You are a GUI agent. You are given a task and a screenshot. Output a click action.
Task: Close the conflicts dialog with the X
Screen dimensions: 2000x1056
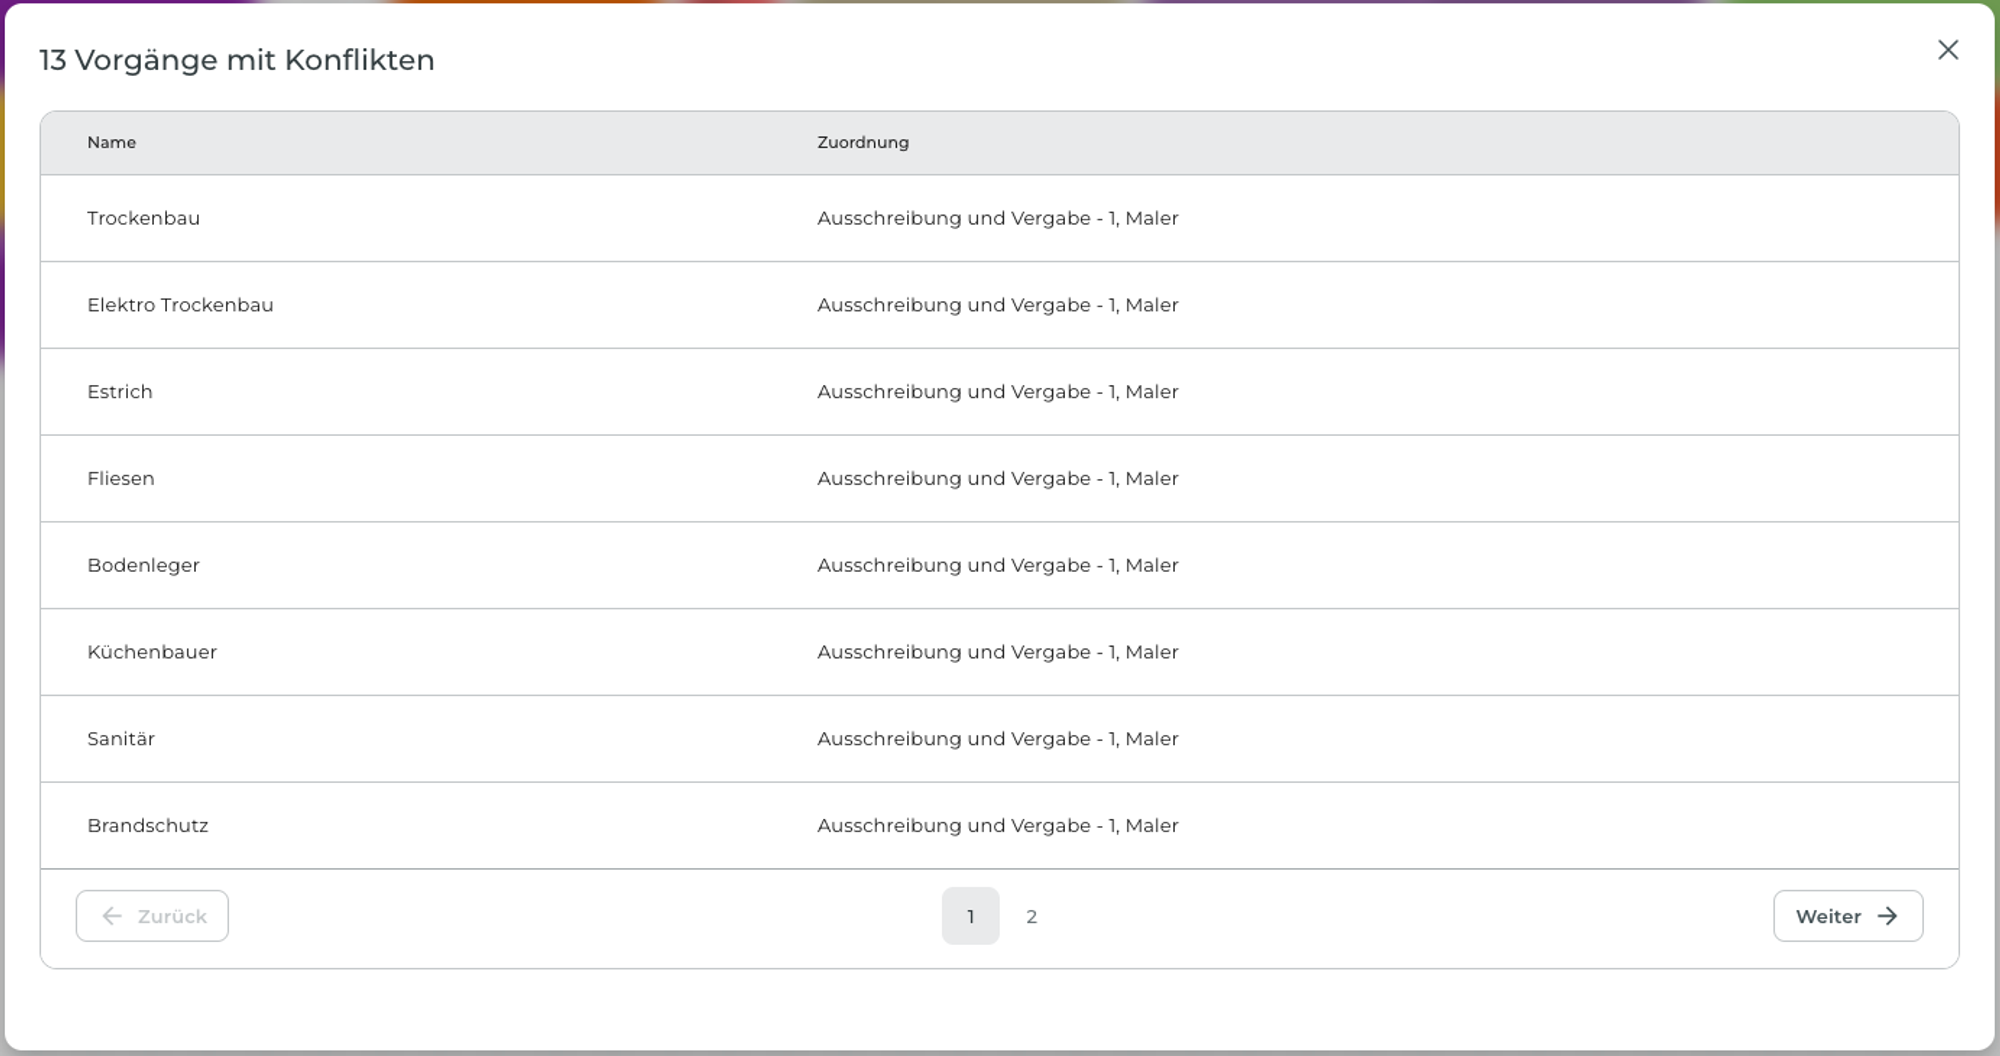[1947, 50]
